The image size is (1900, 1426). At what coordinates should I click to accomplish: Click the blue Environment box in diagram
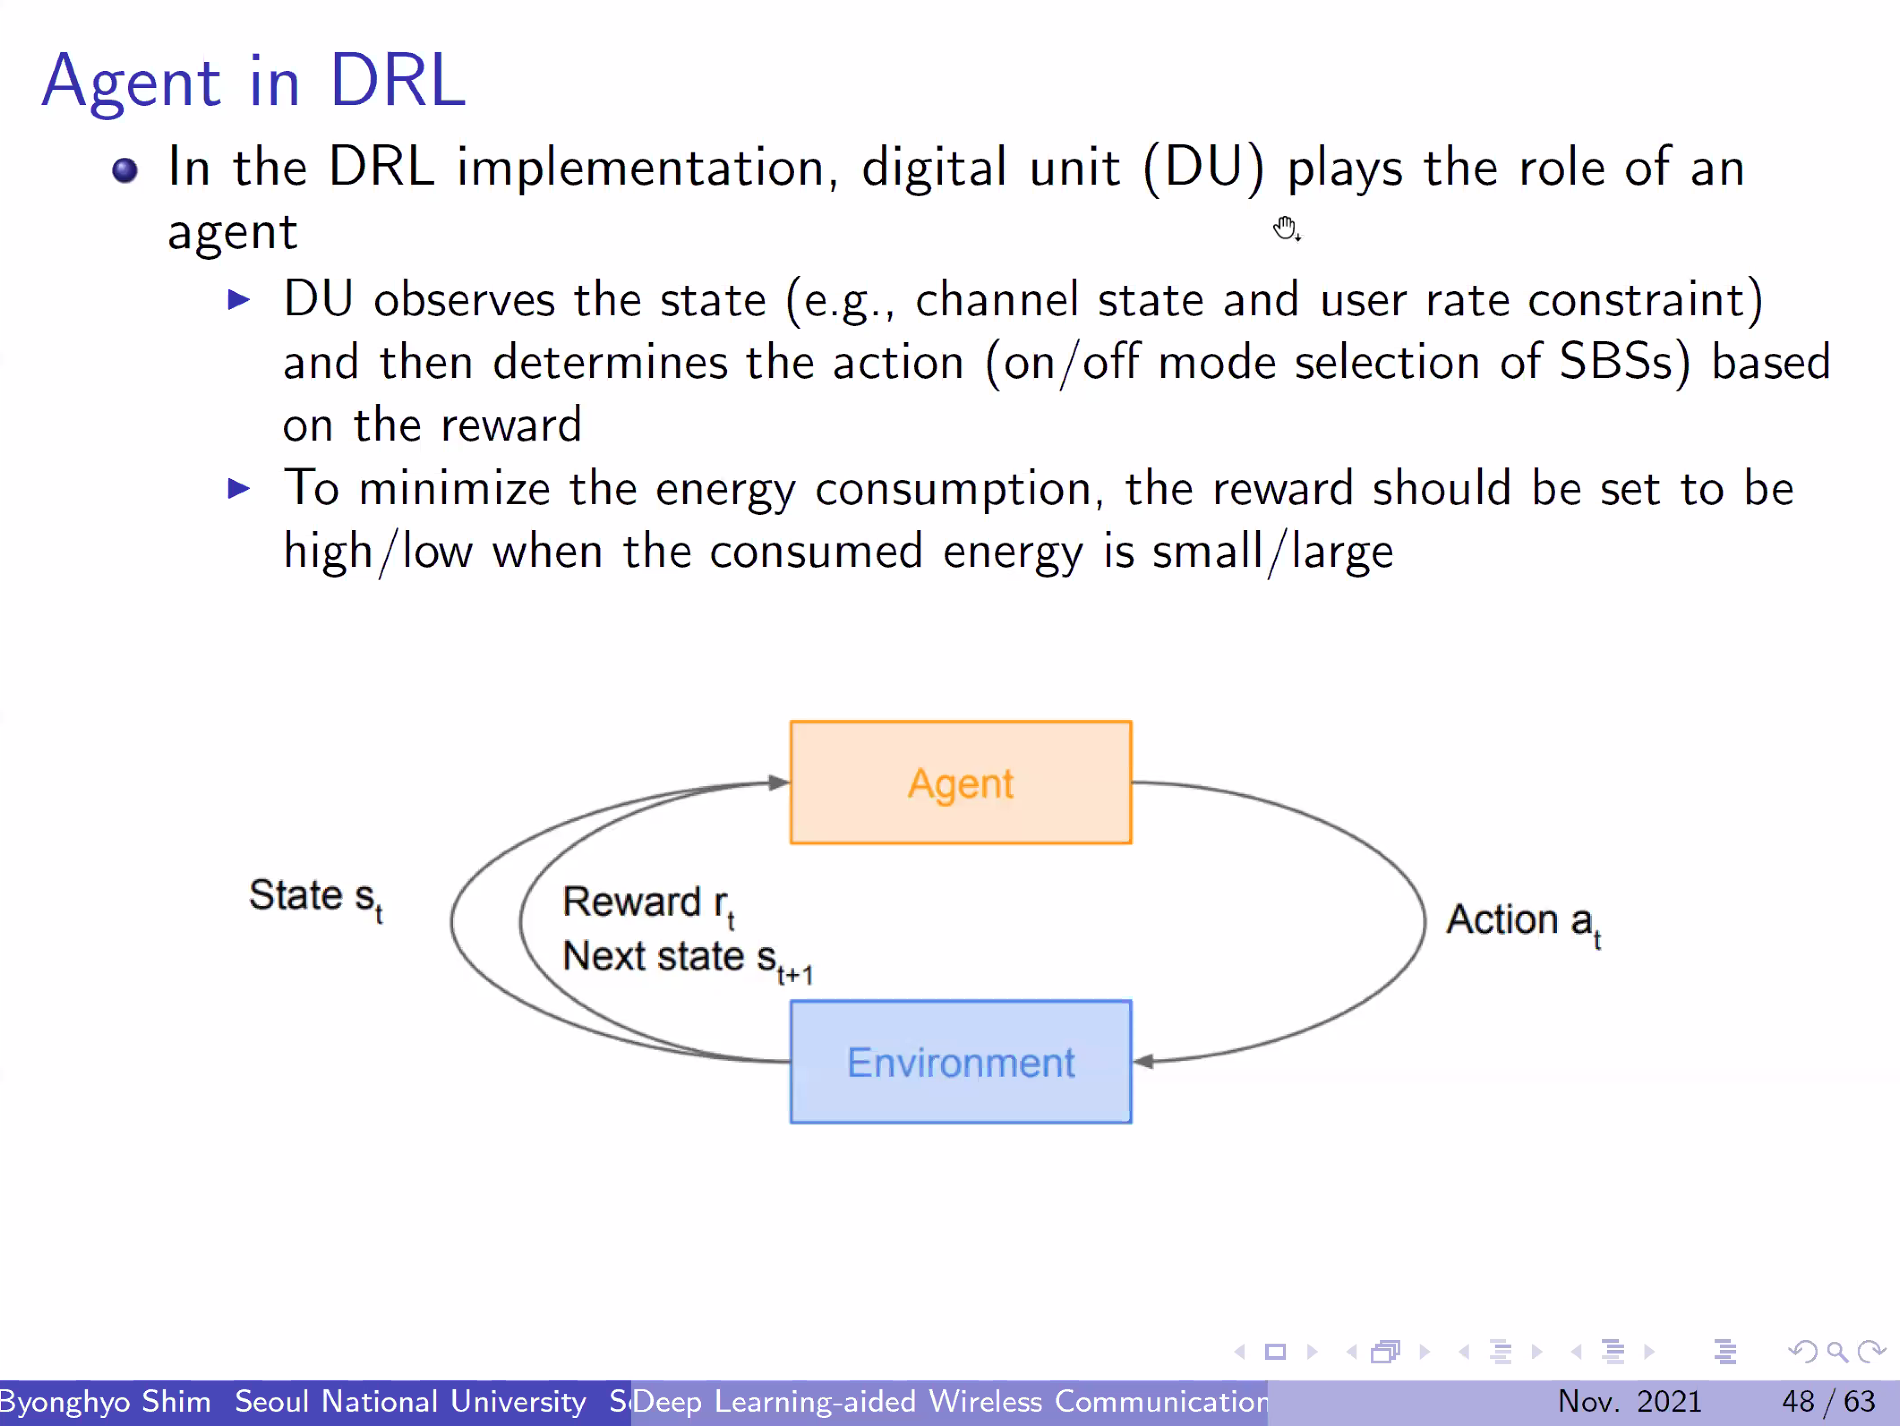(961, 1062)
